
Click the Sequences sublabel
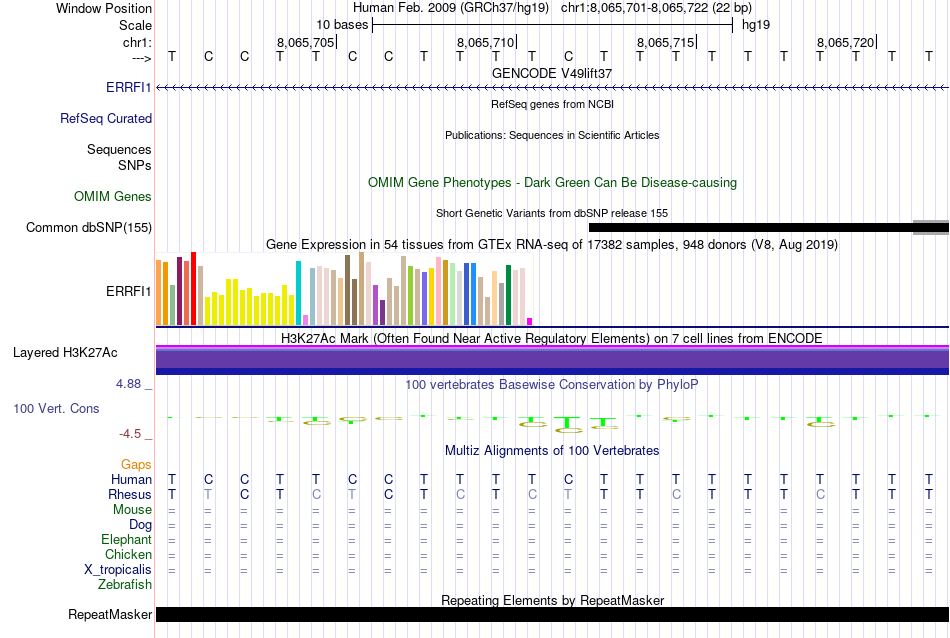(119, 150)
